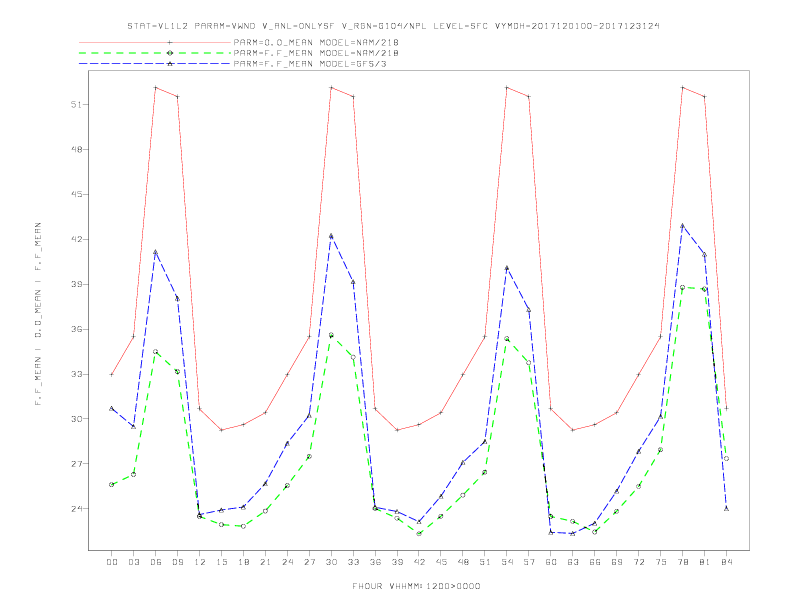792x612 pixels.
Task: Click x-axis forecast hour label 15
Action: (221, 562)
